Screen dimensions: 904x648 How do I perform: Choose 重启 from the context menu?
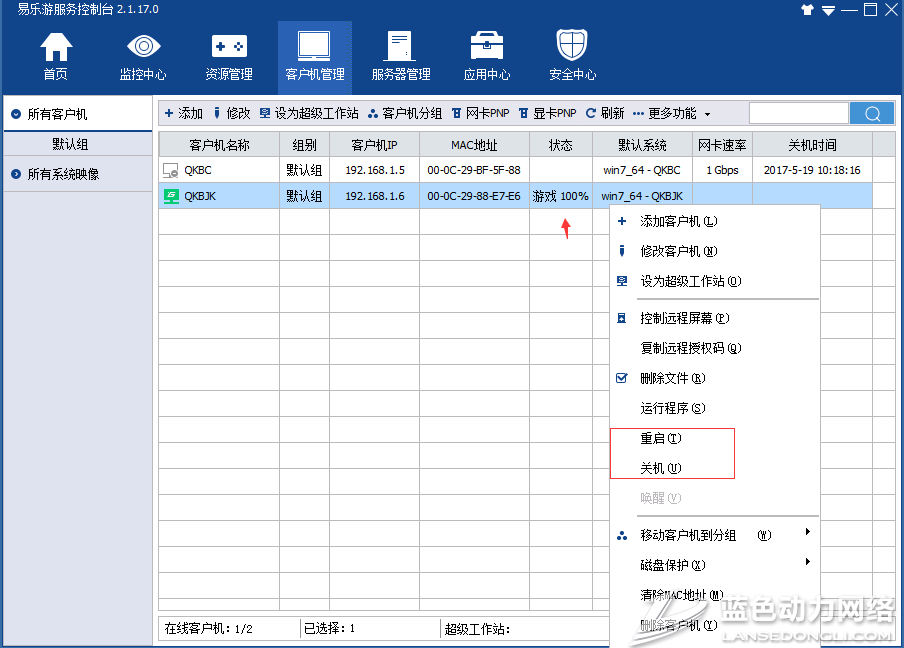click(x=660, y=438)
